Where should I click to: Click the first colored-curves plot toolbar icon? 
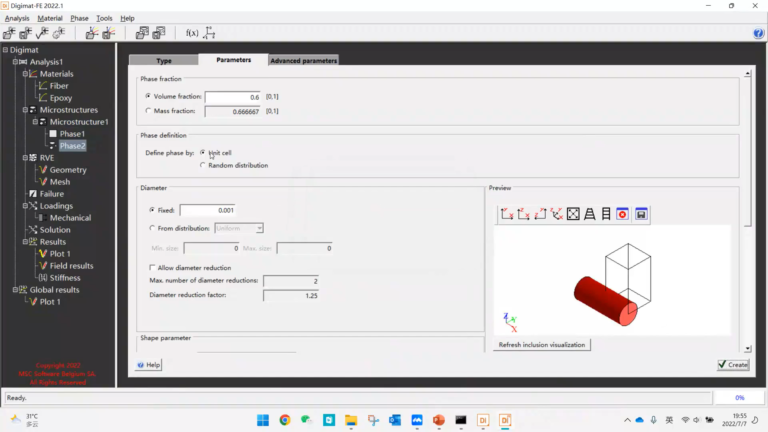[92, 33]
